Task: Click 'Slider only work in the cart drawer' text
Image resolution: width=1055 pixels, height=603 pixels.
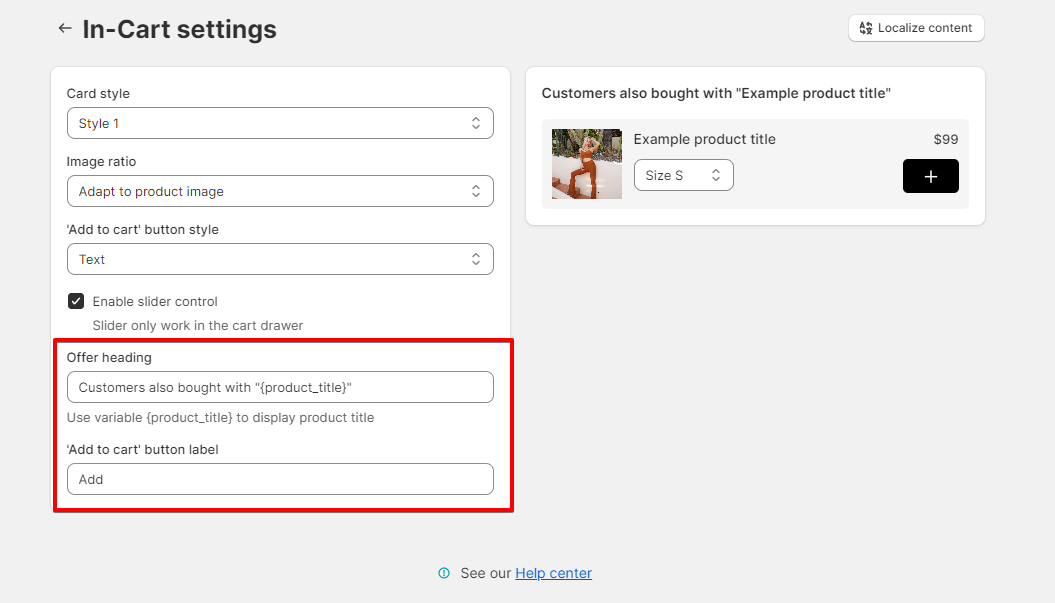Action: pos(198,326)
